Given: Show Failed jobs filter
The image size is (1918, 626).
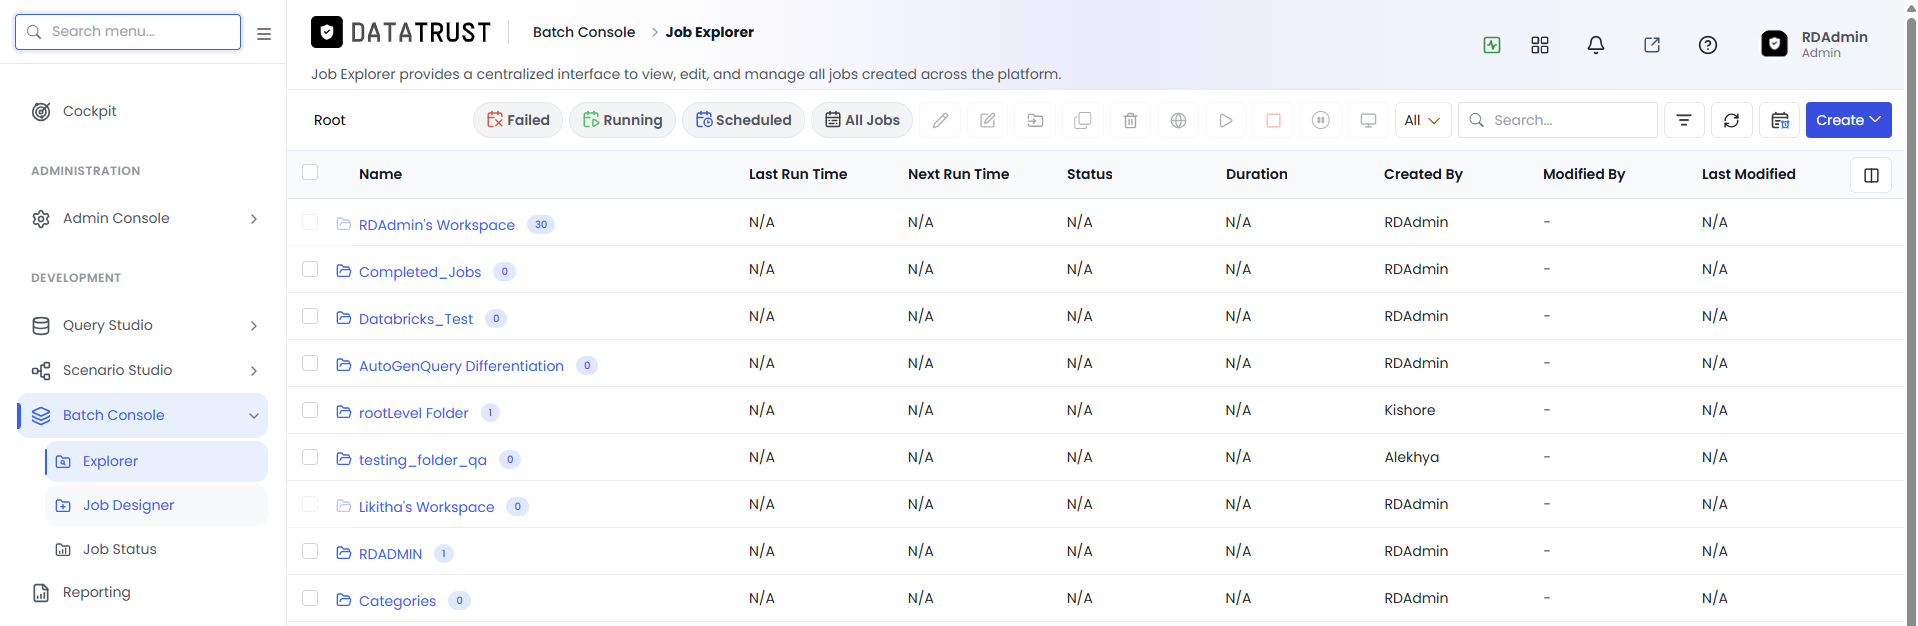Looking at the screenshot, I should coord(518,120).
